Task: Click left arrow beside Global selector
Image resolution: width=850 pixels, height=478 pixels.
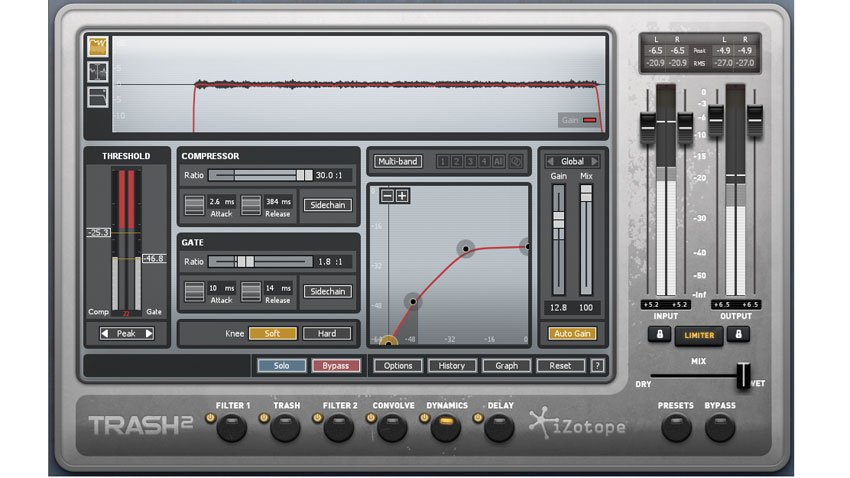Action: [549, 161]
